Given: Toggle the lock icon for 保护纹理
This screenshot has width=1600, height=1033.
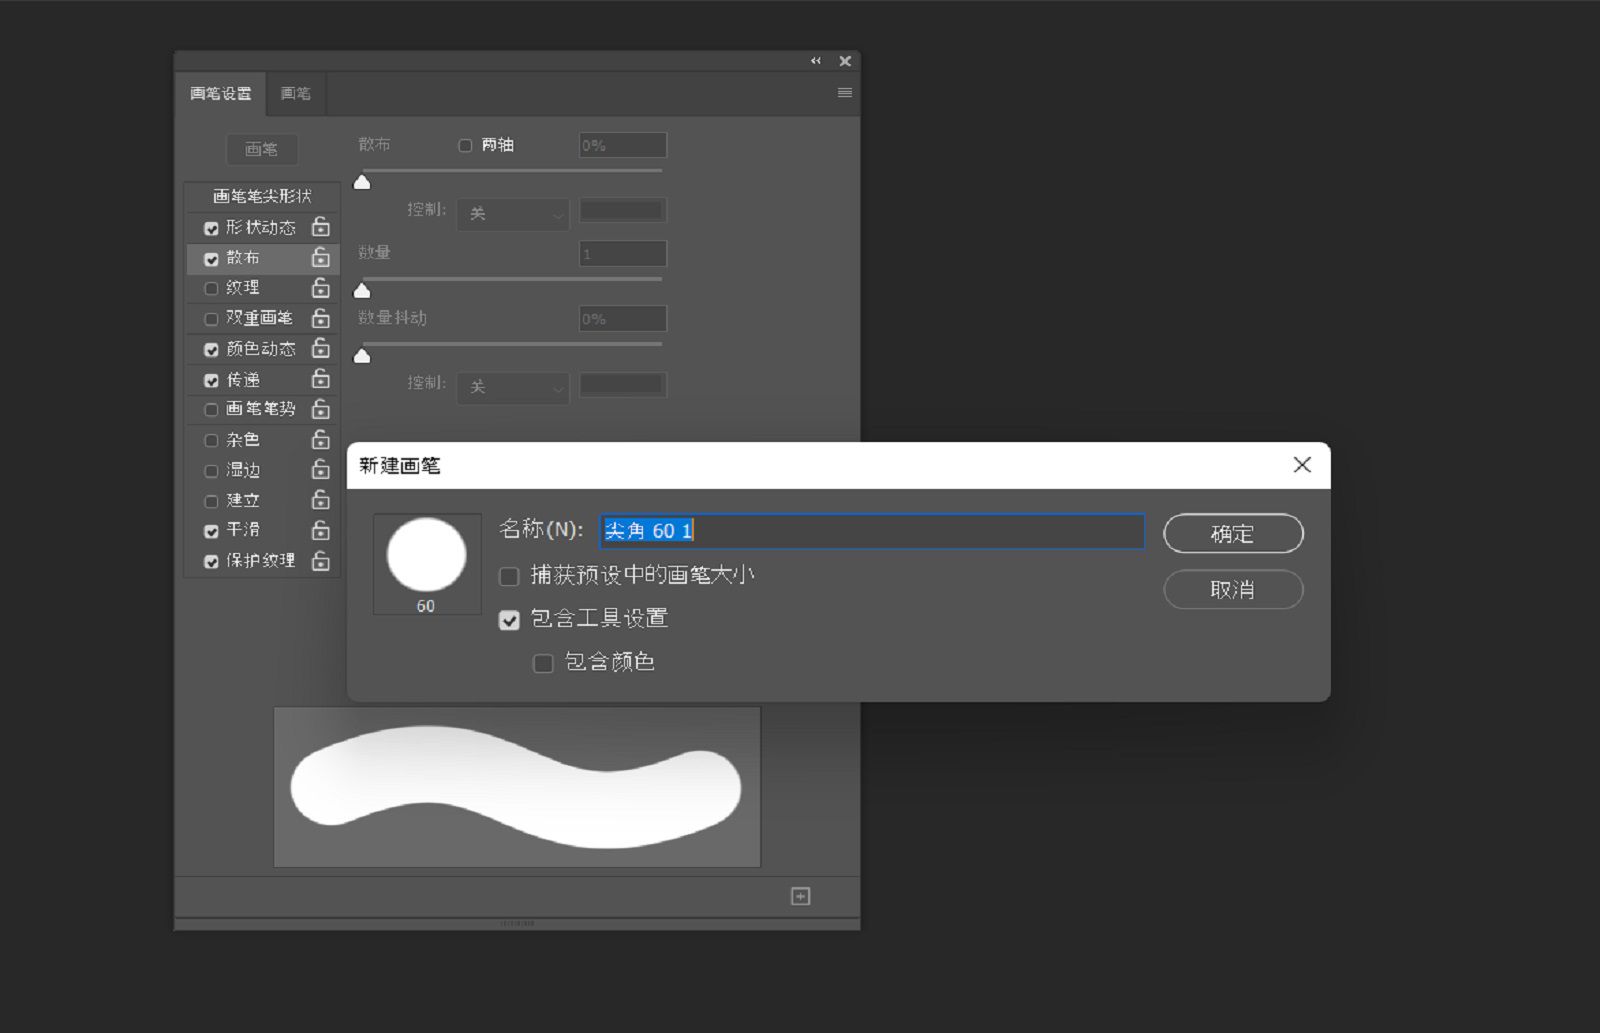Looking at the screenshot, I should [320, 561].
